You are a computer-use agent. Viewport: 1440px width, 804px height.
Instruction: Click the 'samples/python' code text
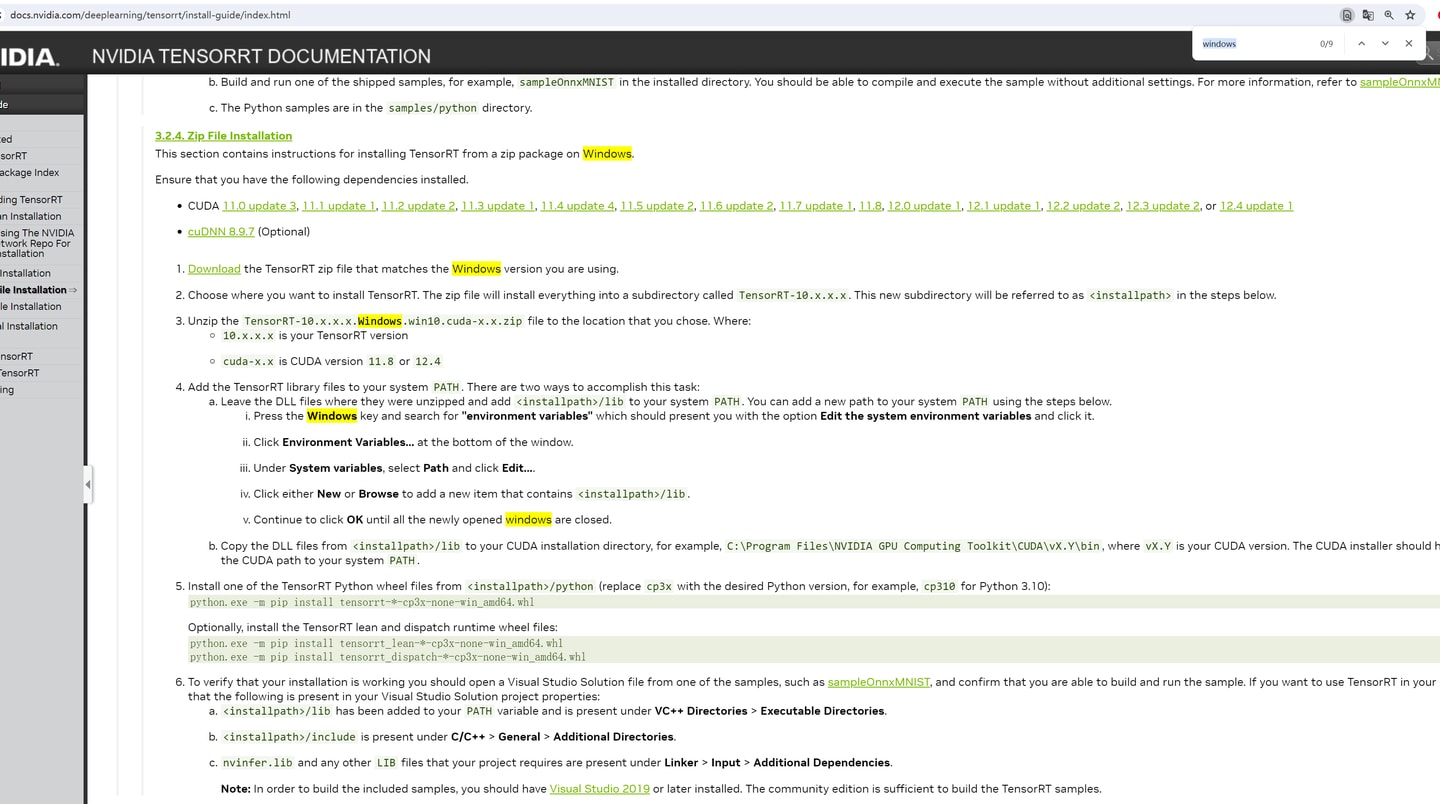point(433,108)
